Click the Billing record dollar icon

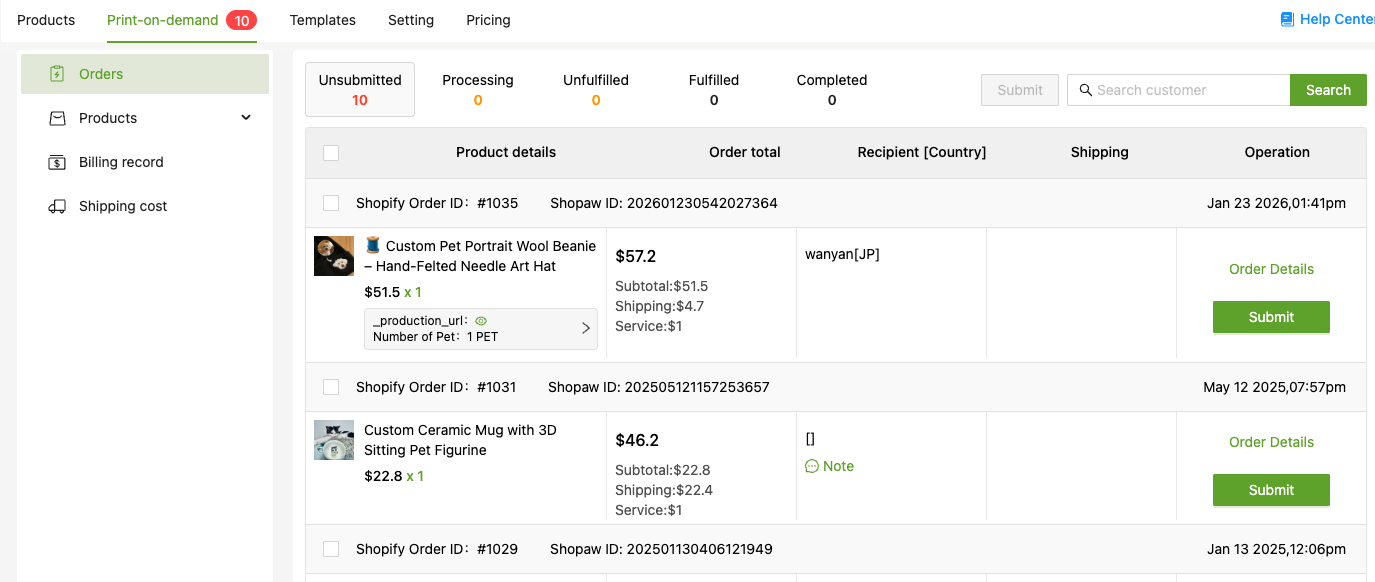(x=58, y=162)
